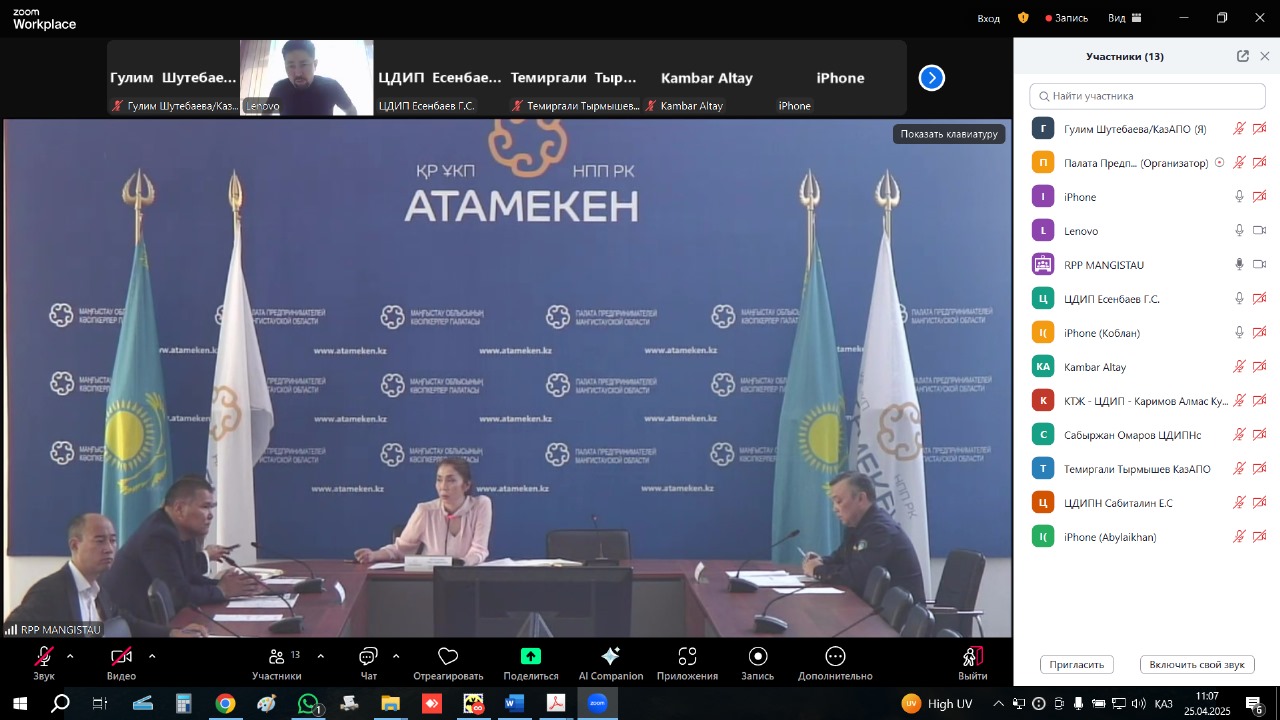Open AI Companion
The image size is (1280, 720).
(x=611, y=664)
